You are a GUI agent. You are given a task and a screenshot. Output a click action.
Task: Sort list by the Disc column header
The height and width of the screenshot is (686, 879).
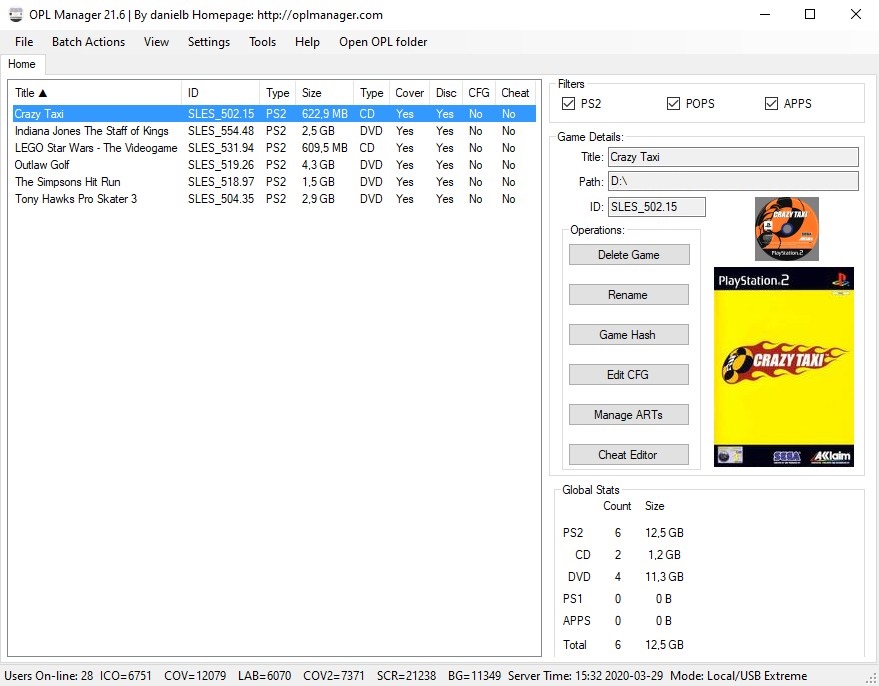[x=446, y=93]
